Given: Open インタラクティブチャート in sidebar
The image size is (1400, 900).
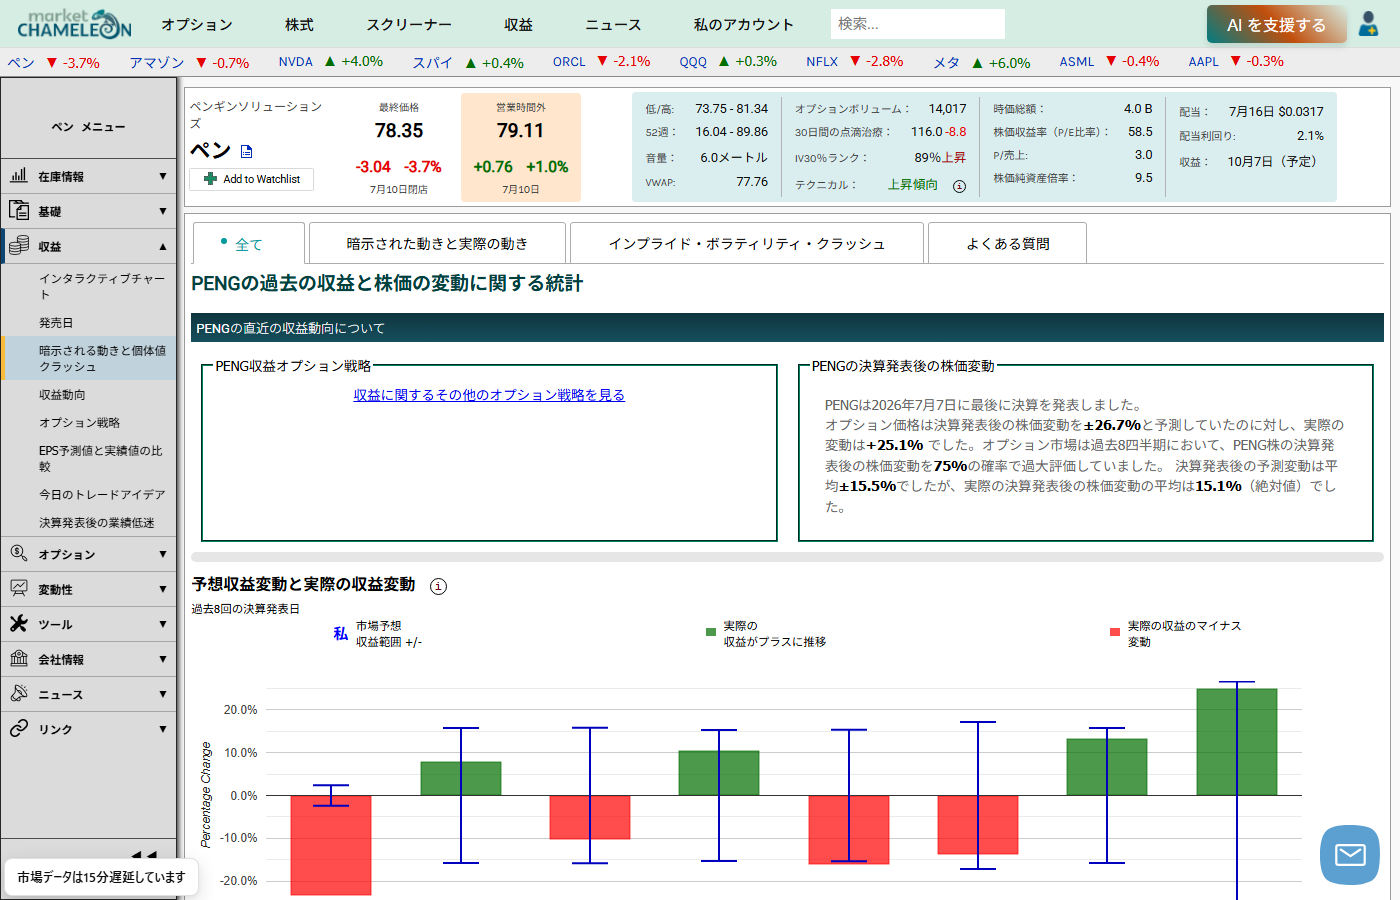Looking at the screenshot, I should point(102,286).
